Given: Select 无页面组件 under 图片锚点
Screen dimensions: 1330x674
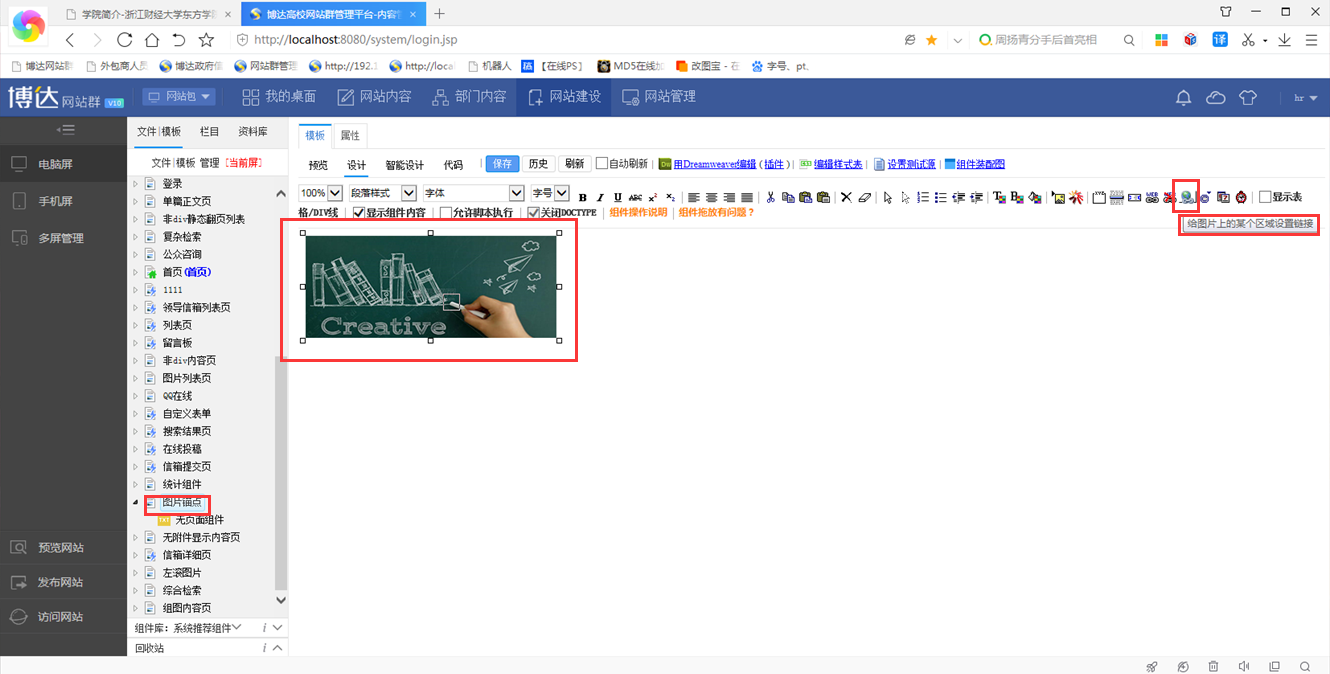Looking at the screenshot, I should coord(199,520).
